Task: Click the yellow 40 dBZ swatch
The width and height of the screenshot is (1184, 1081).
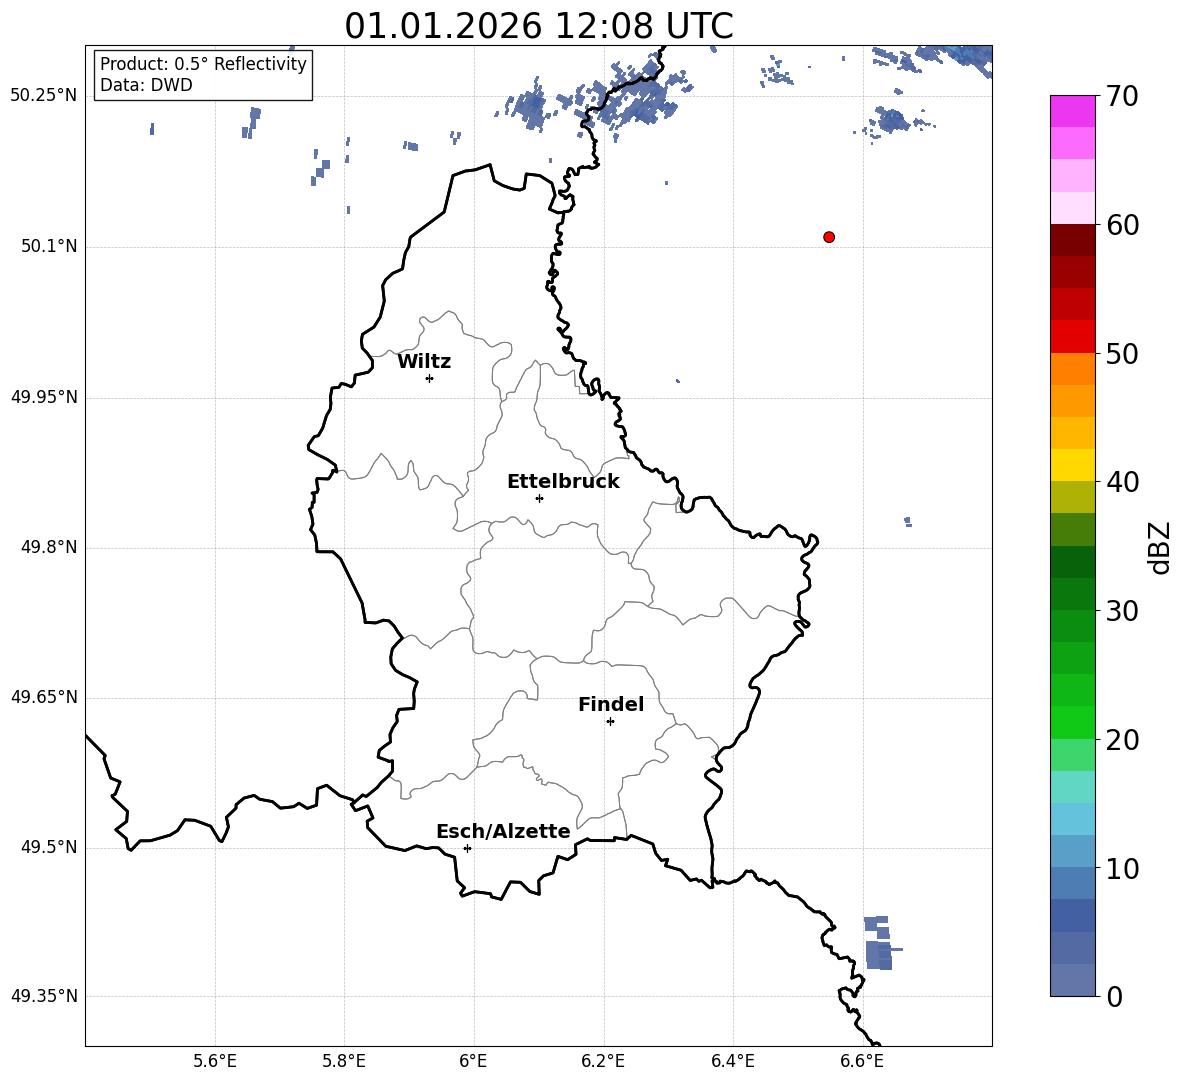Action: click(1072, 465)
